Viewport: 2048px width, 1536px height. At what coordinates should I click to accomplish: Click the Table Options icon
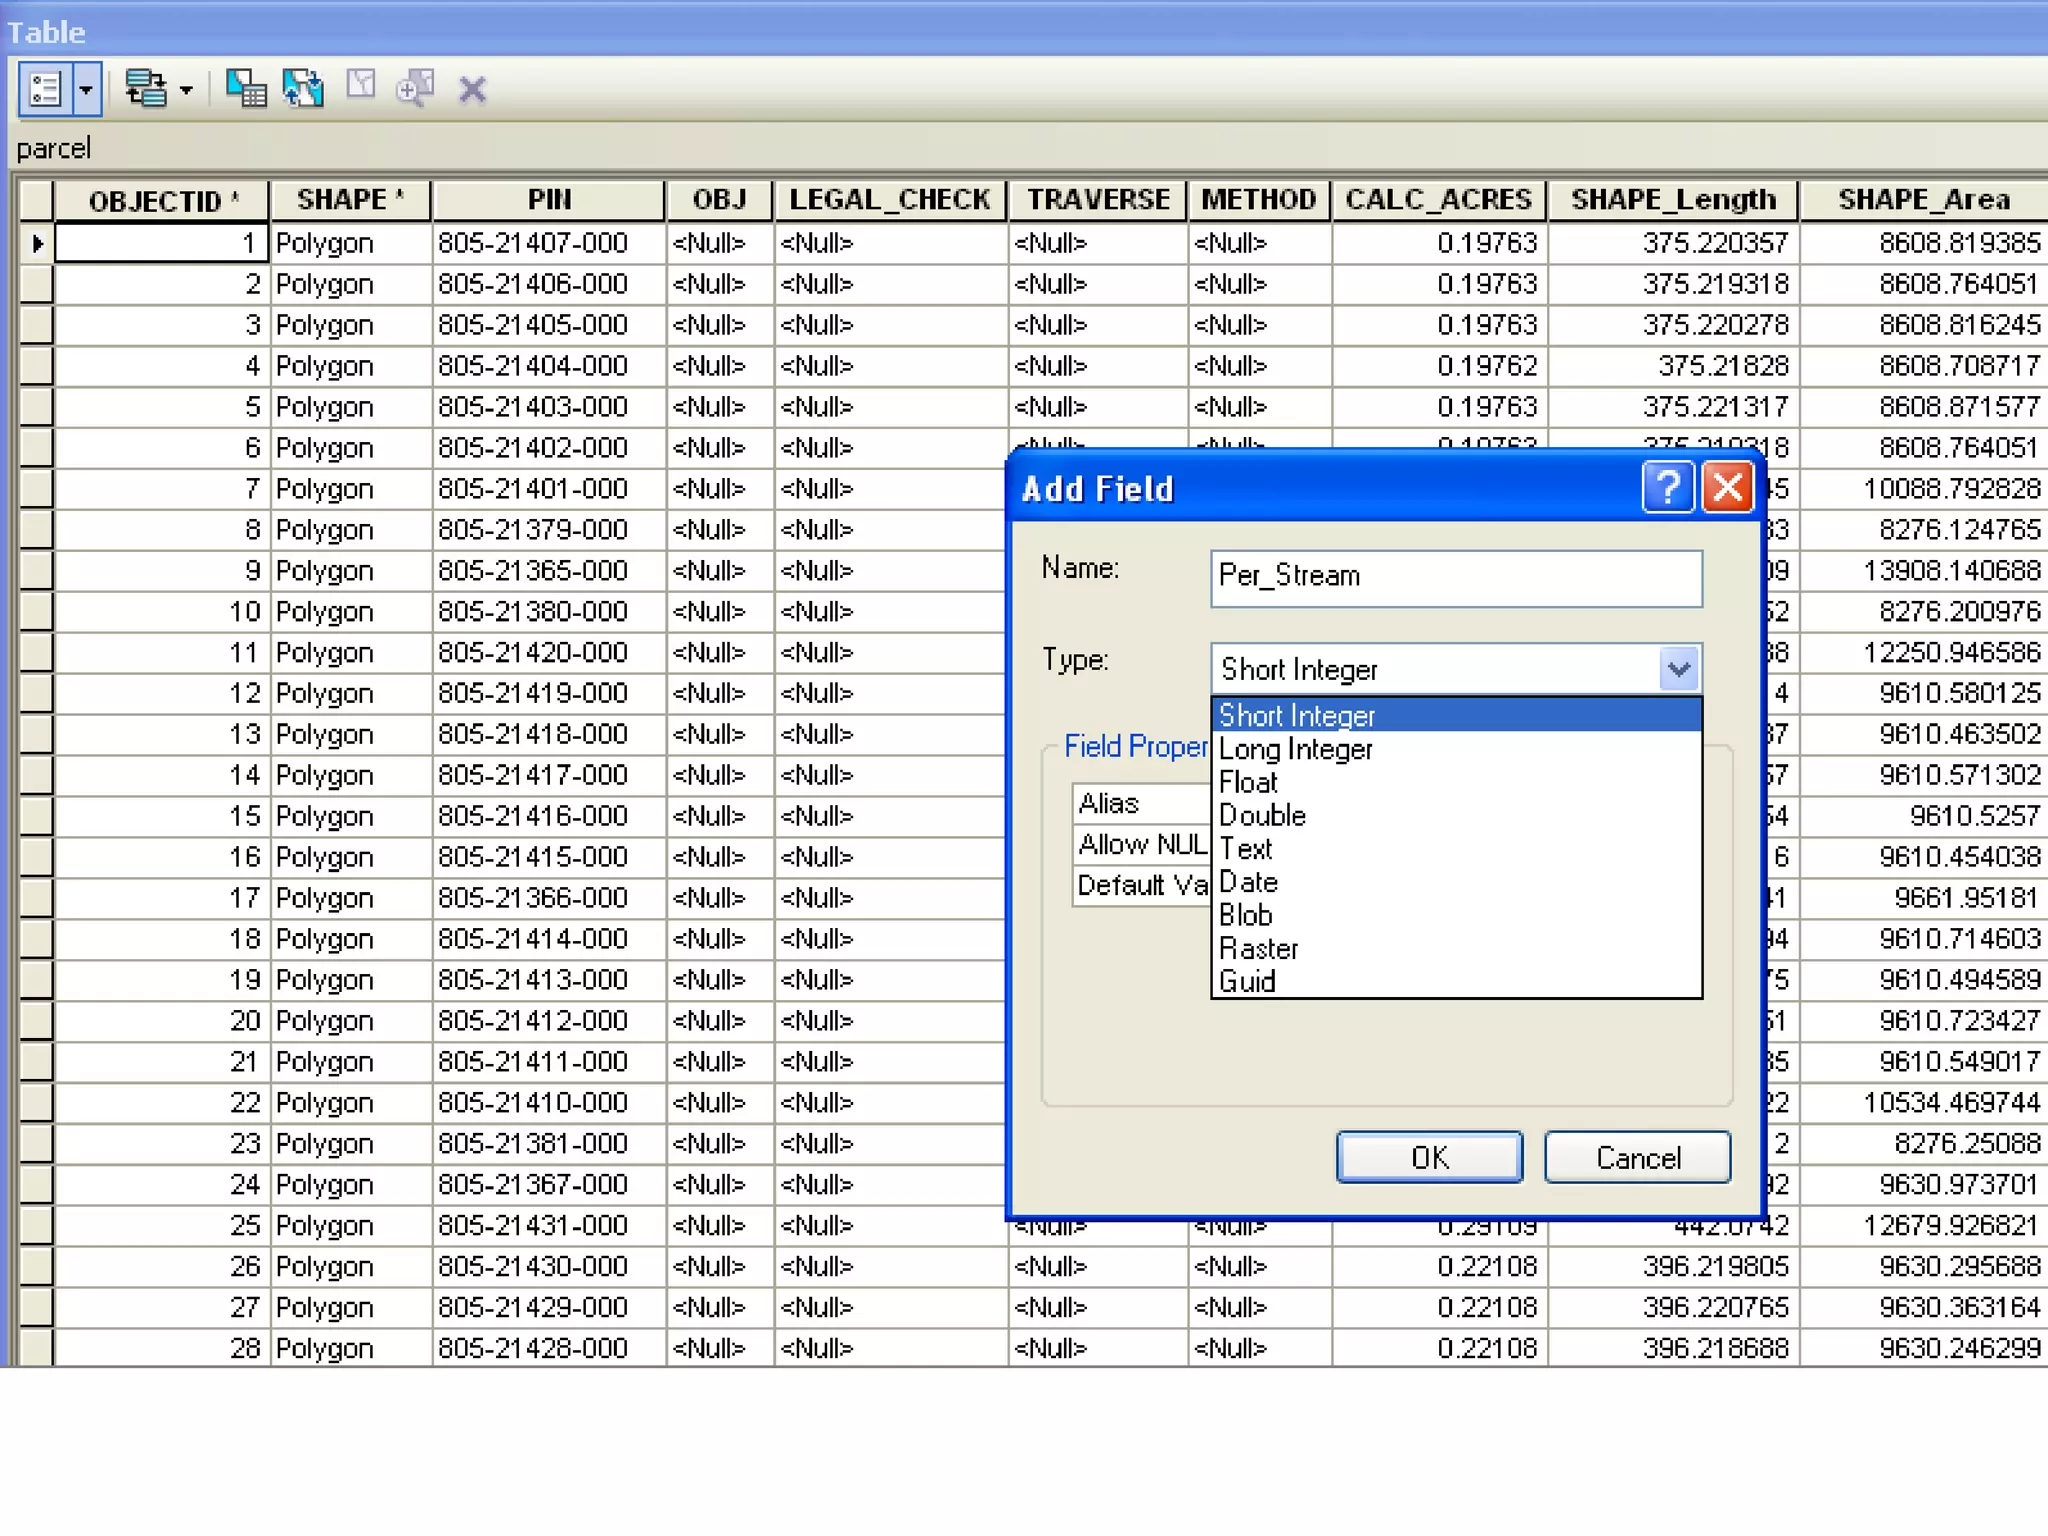tap(45, 89)
